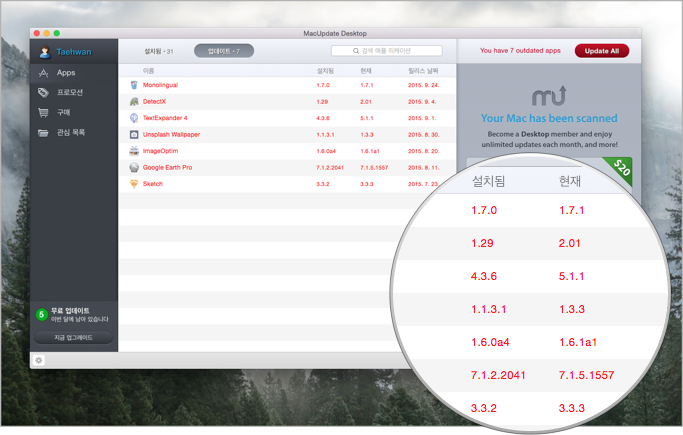Click the Unsplash Wallpaper app icon
683x435 pixels.
pos(134,135)
